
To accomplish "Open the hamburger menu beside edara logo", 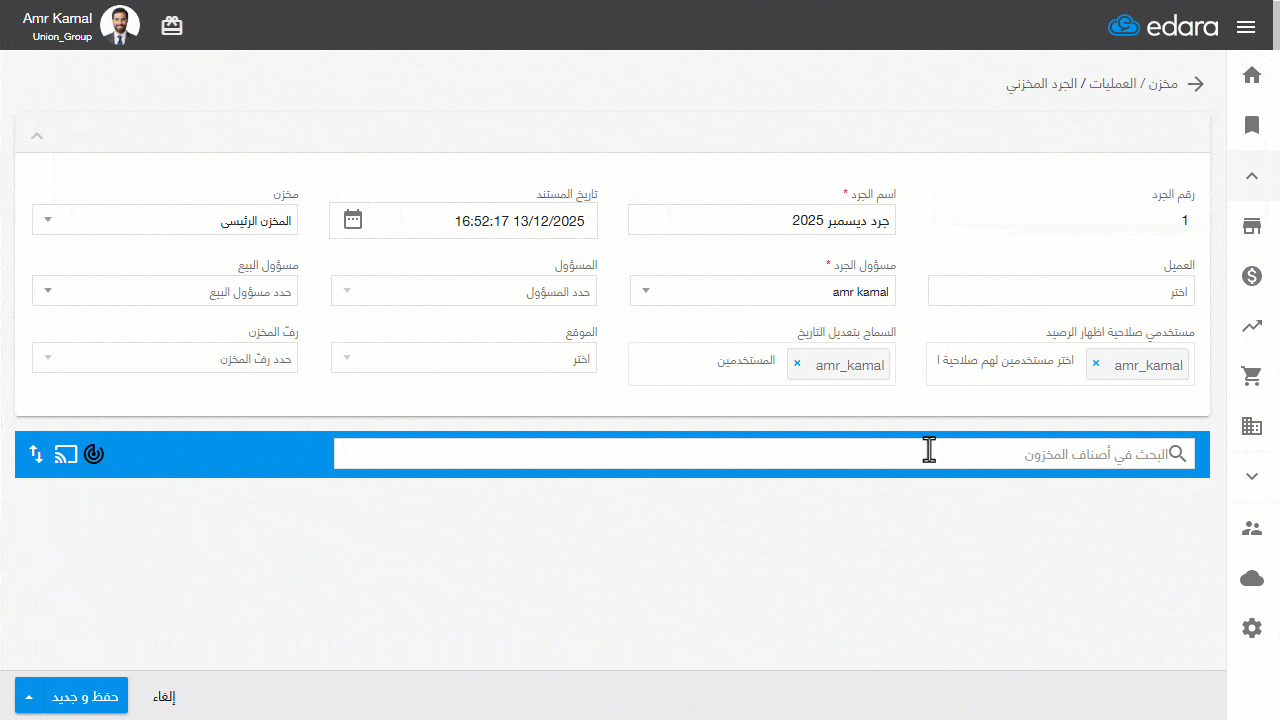I will (x=1246, y=27).
